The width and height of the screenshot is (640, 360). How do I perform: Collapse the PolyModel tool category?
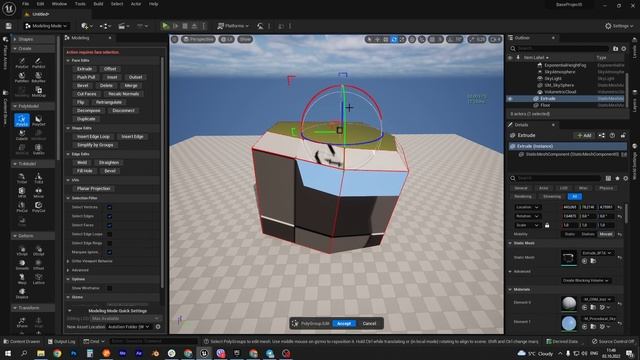tap(15, 106)
